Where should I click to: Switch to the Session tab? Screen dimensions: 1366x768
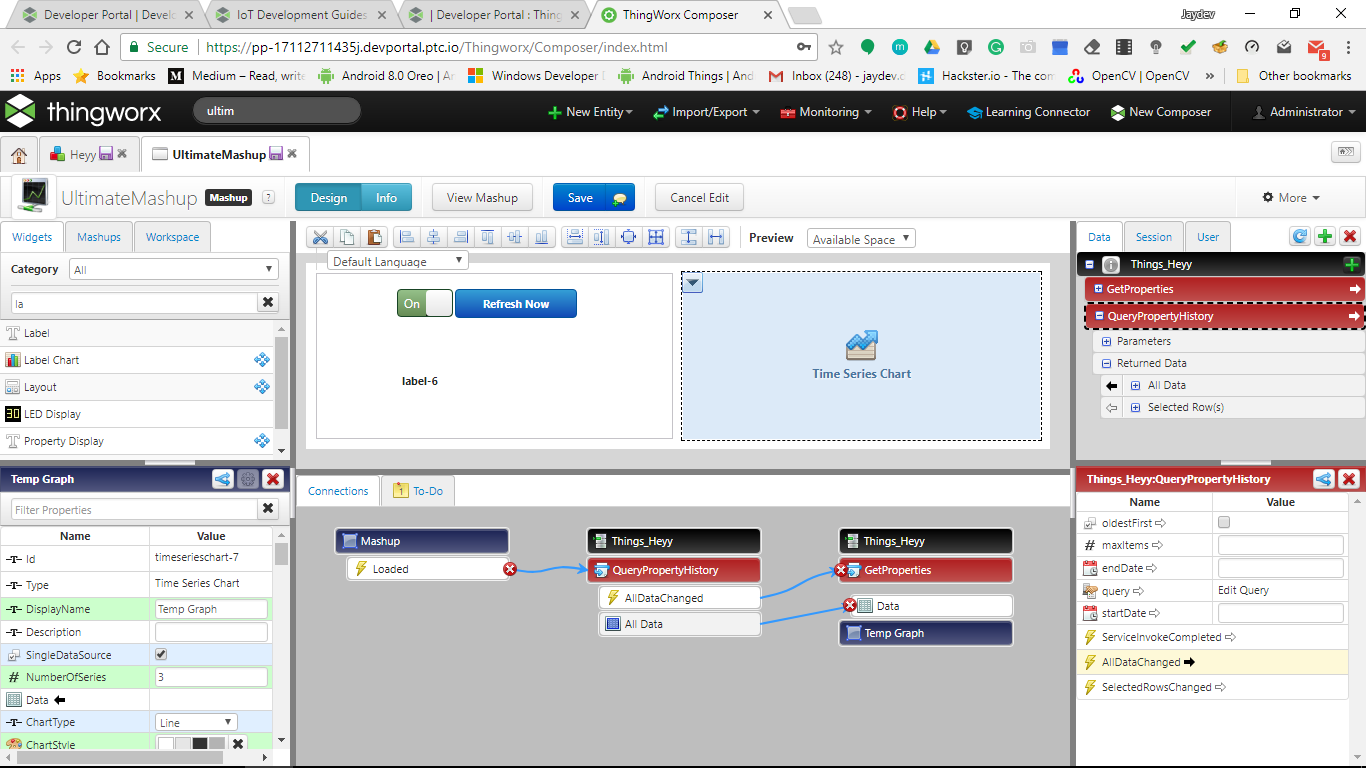1153,236
